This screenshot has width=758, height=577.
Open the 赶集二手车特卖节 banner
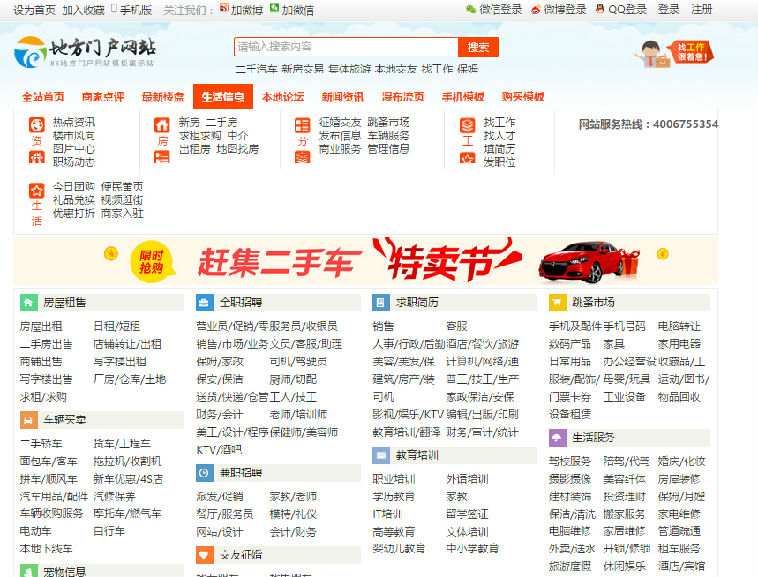[365, 260]
